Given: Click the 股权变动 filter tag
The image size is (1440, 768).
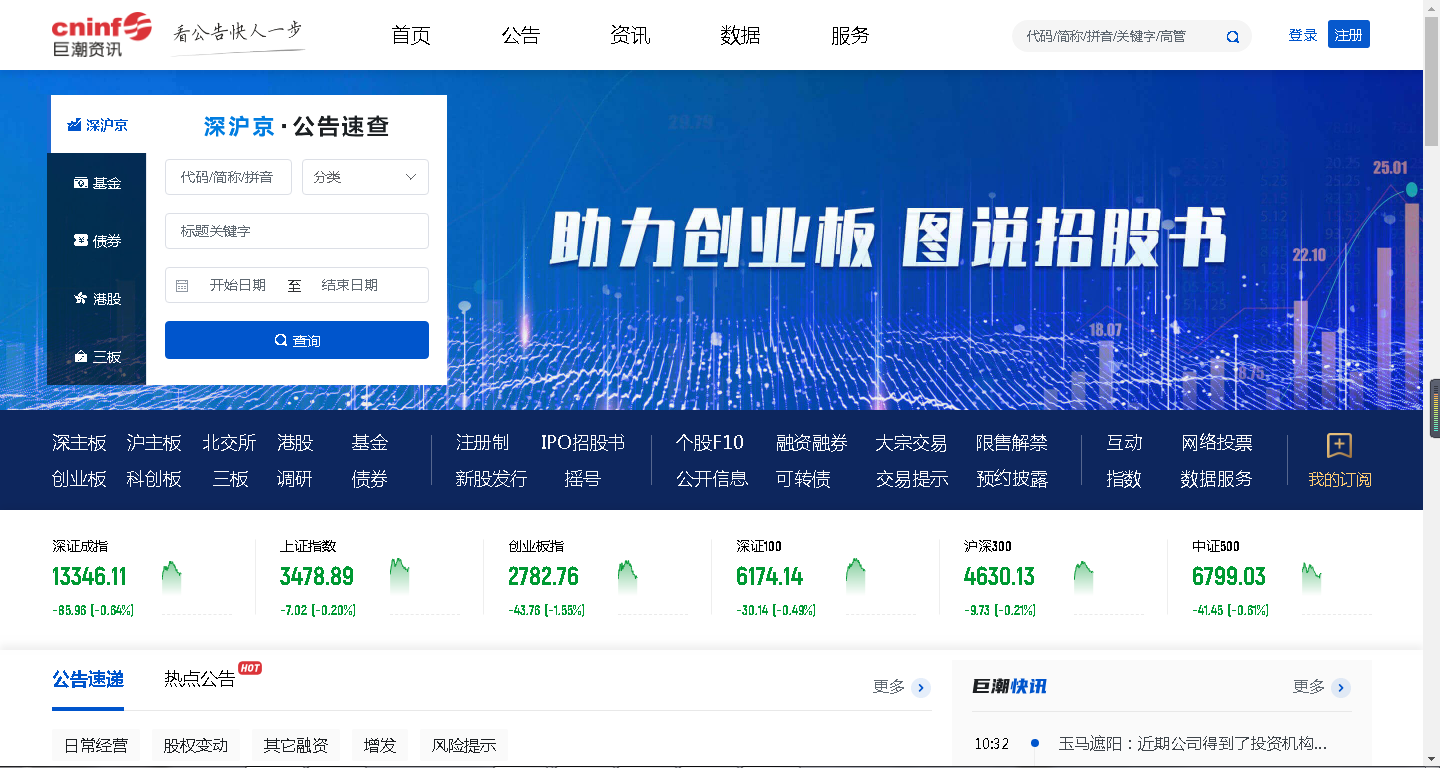Looking at the screenshot, I should 196,746.
